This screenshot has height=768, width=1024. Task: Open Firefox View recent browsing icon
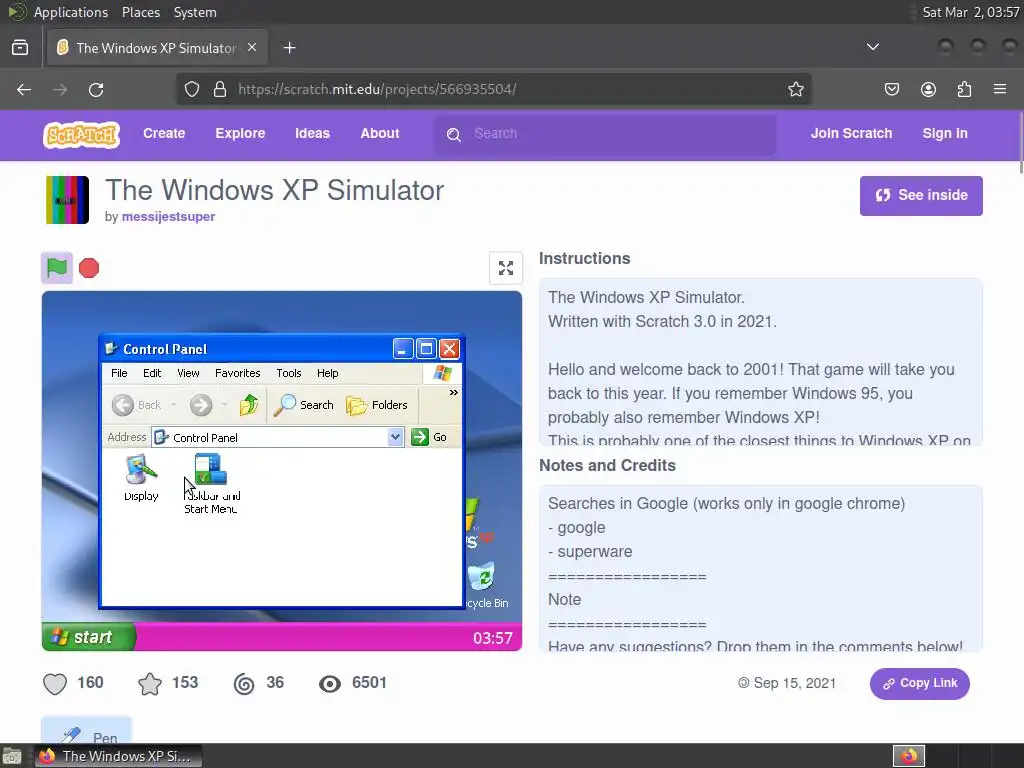[x=20, y=48]
